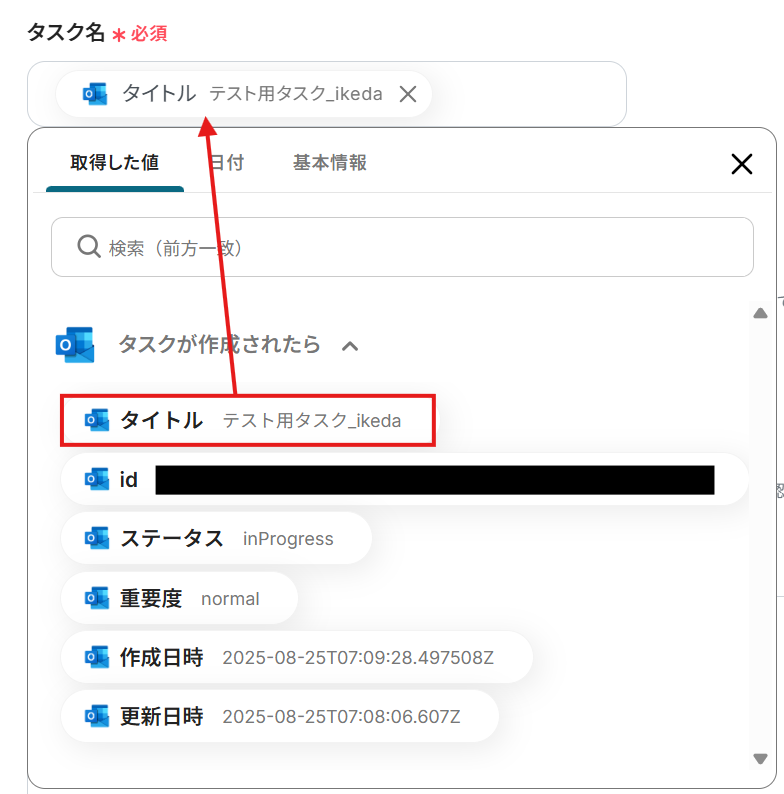Click the scrollbar up arrow
Image resolution: width=784 pixels, height=794 pixels.
(x=760, y=313)
